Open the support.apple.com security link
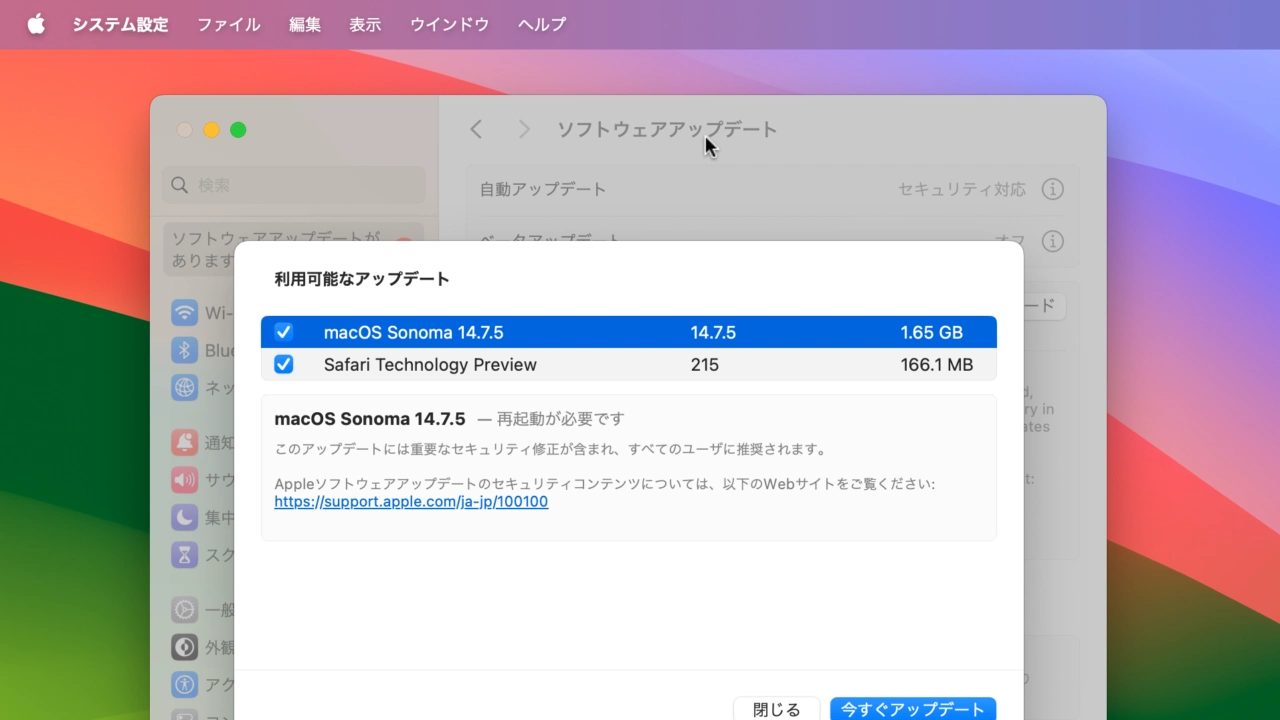 pyautogui.click(x=411, y=502)
